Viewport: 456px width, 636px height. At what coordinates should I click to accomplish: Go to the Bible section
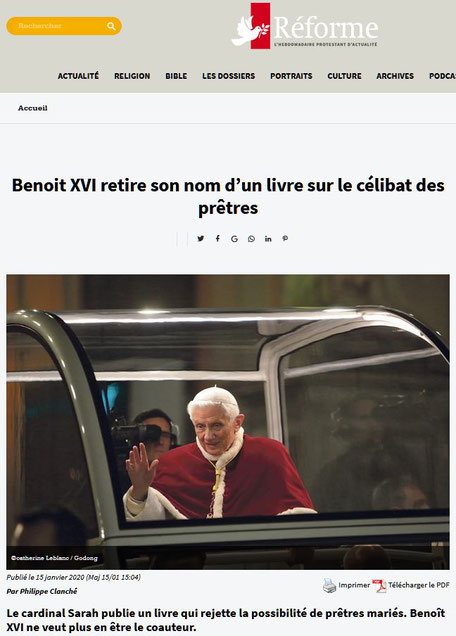pos(176,76)
